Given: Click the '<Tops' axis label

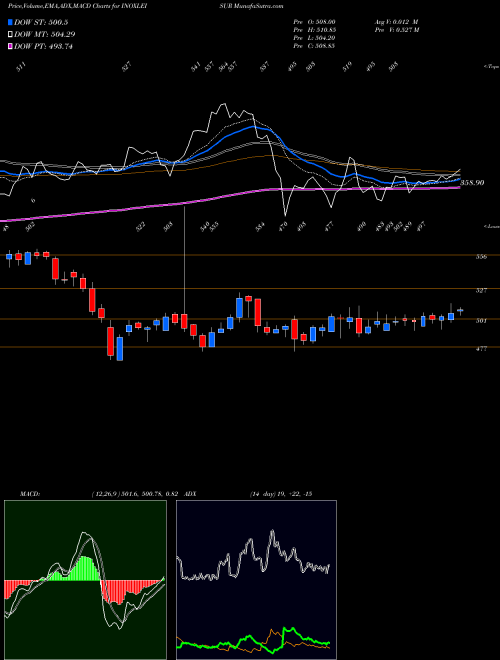Looking at the screenshot, I should coord(491,67).
